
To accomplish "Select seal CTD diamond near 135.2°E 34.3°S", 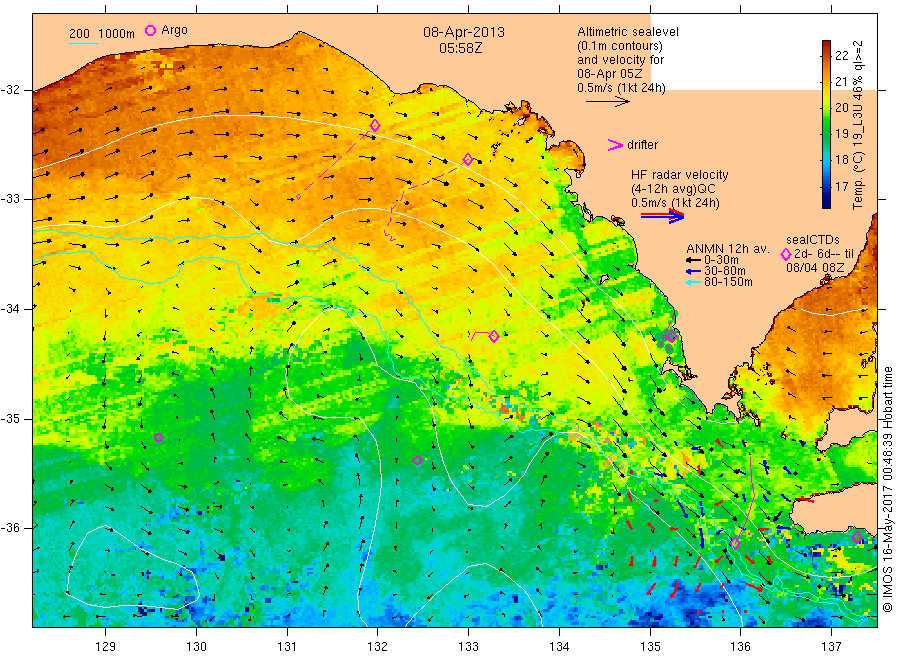I will click(x=672, y=336).
